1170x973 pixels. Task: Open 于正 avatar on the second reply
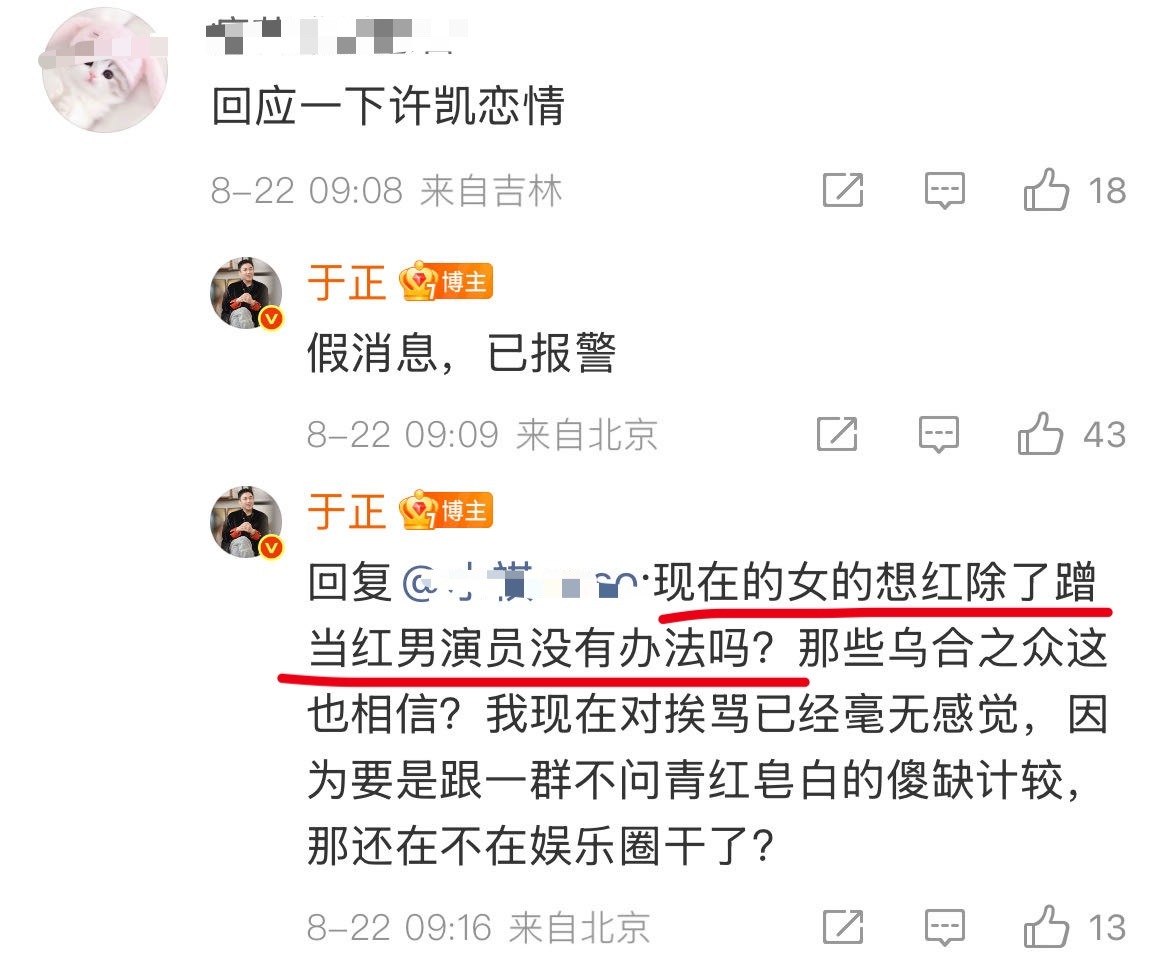coord(246,522)
